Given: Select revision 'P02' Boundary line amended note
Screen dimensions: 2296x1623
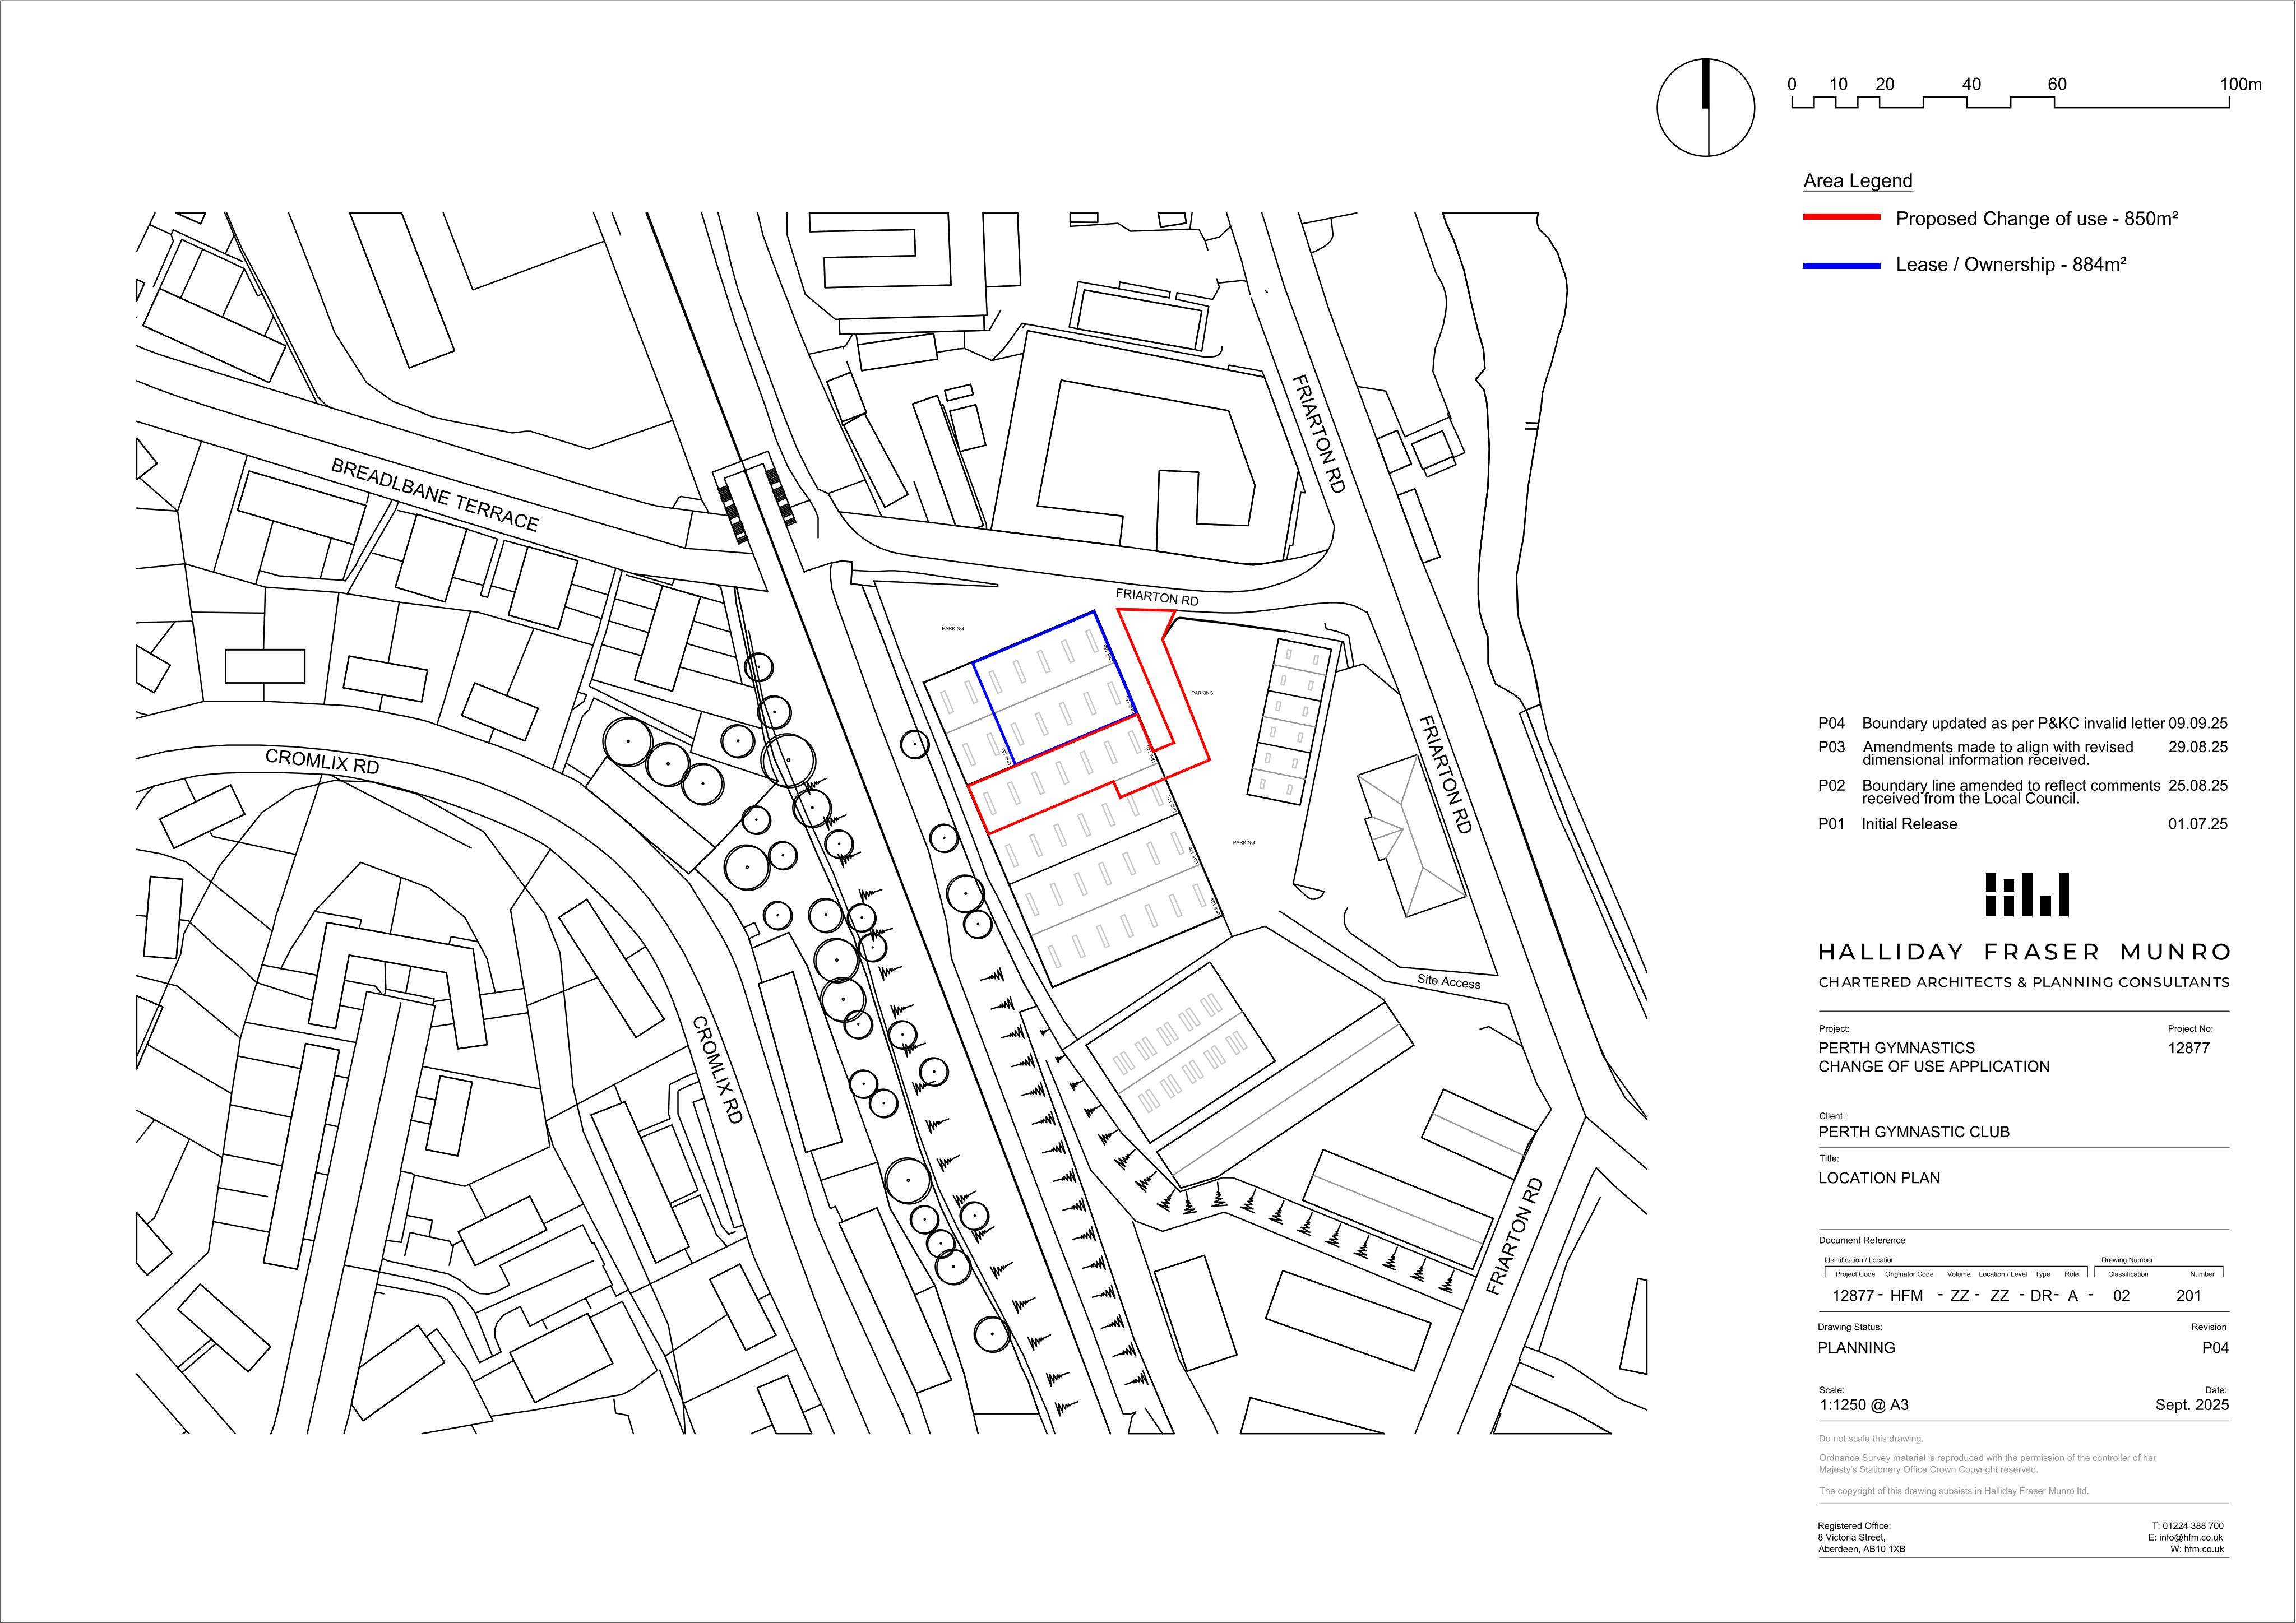Looking at the screenshot, I should 2022,792.
